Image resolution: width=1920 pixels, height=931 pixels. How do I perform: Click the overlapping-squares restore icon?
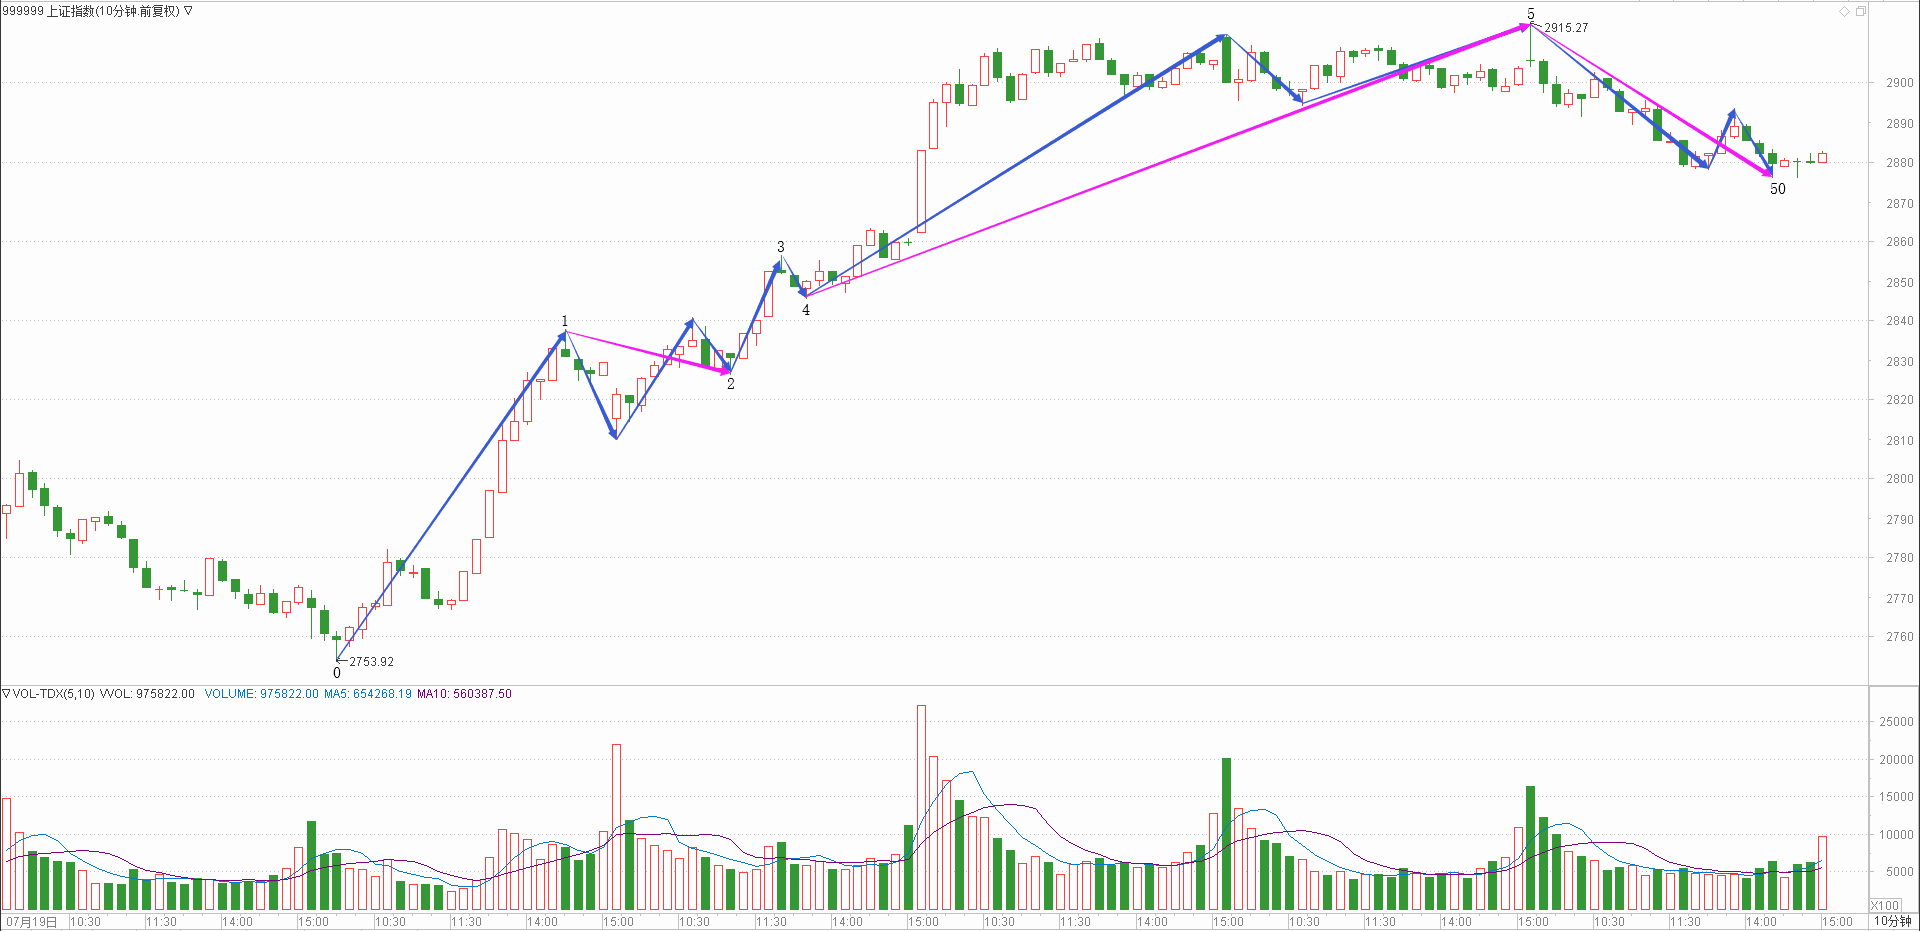(x=1861, y=11)
